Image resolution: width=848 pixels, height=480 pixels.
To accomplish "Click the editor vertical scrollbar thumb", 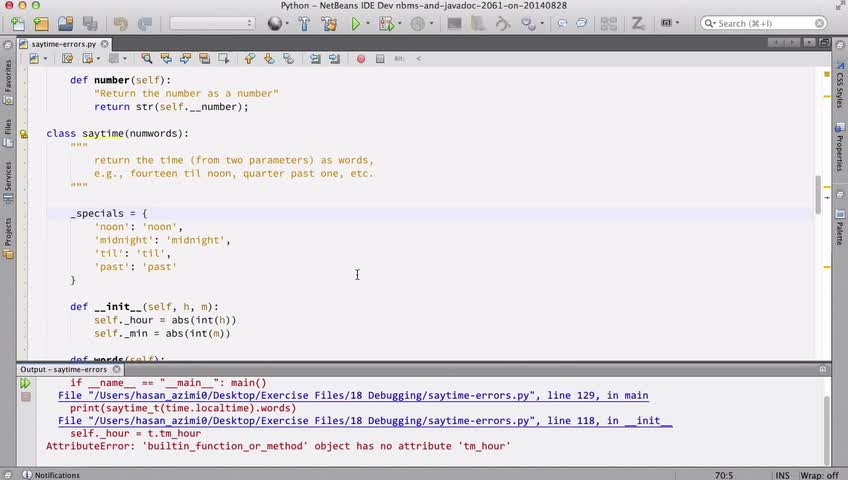I will [818, 195].
